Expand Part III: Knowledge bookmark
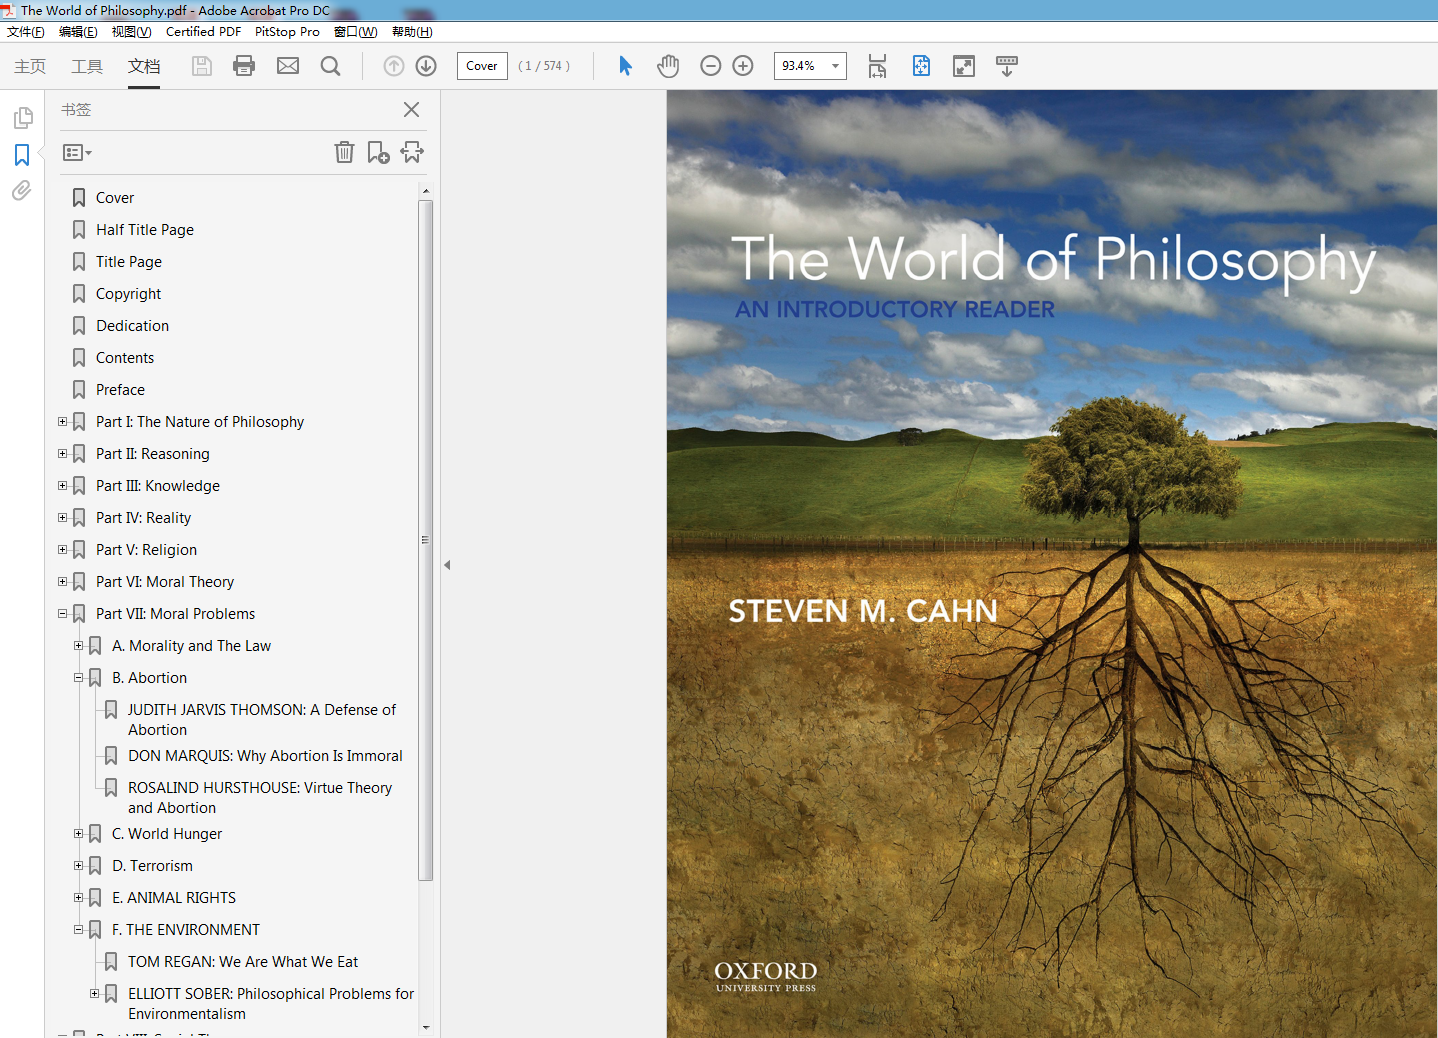This screenshot has width=1438, height=1038. click(62, 486)
